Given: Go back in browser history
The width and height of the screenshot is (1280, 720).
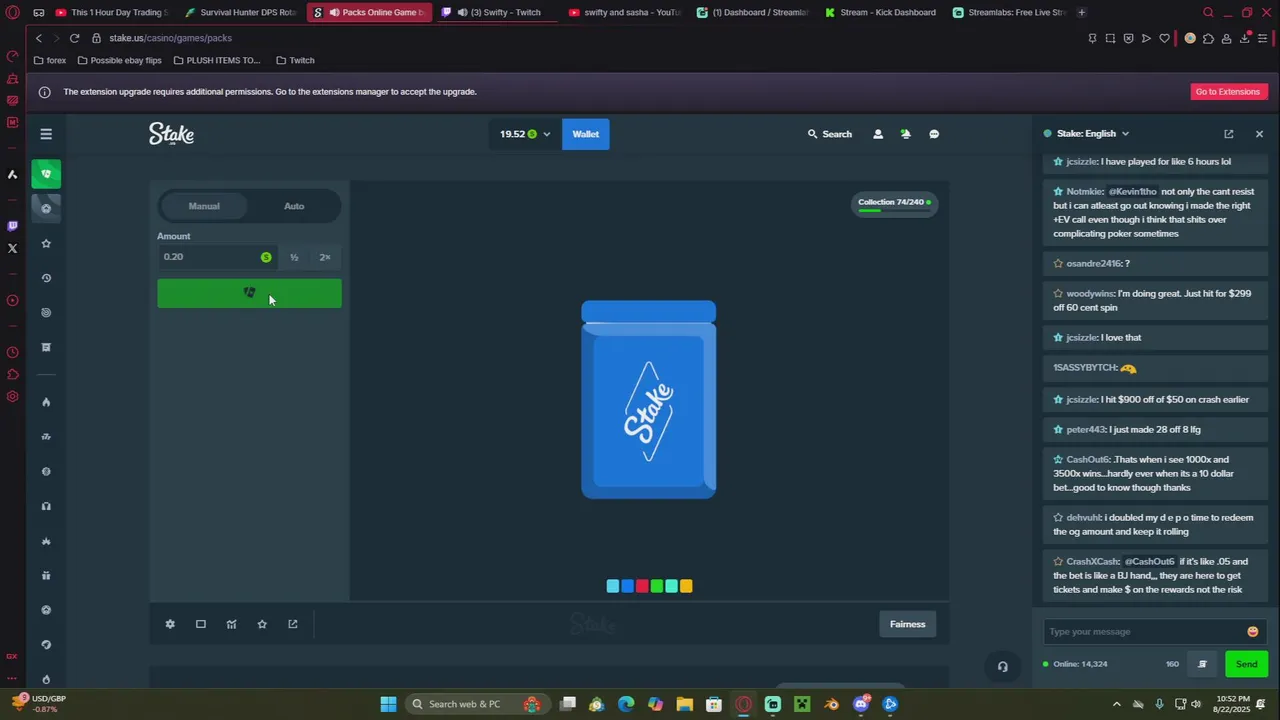Looking at the screenshot, I should pos(38,38).
